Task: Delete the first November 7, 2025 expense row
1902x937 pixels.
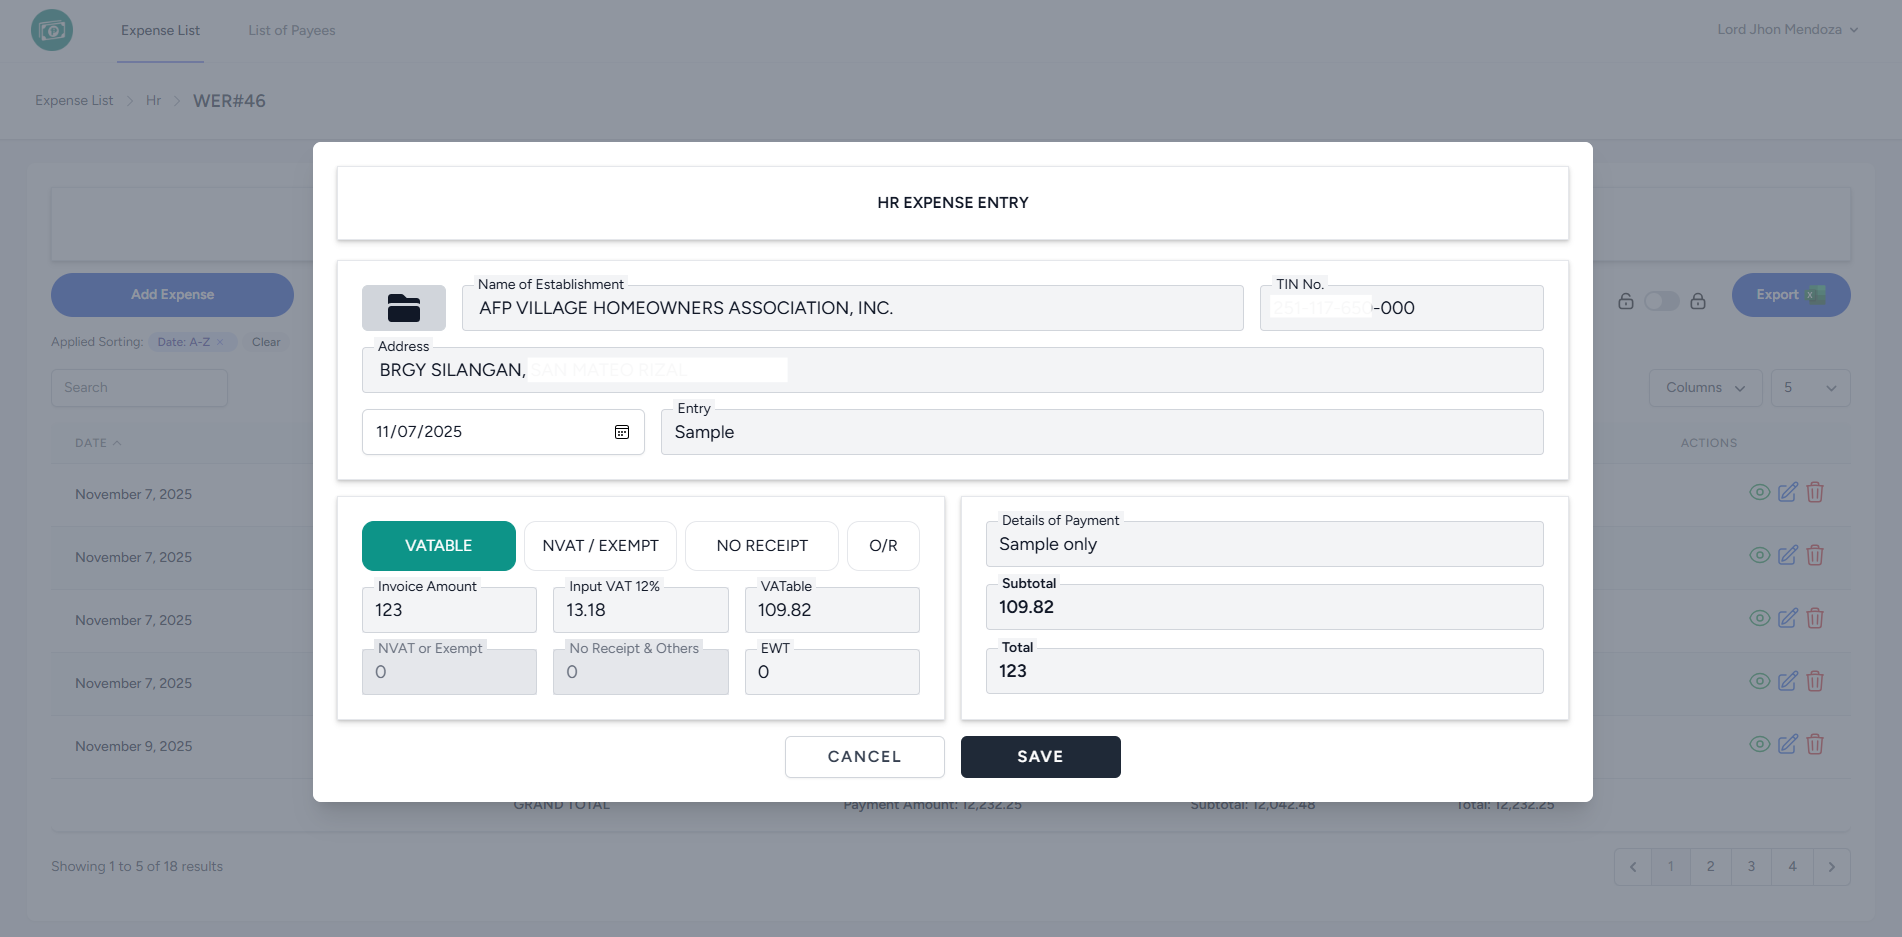Action: pyautogui.click(x=1815, y=492)
